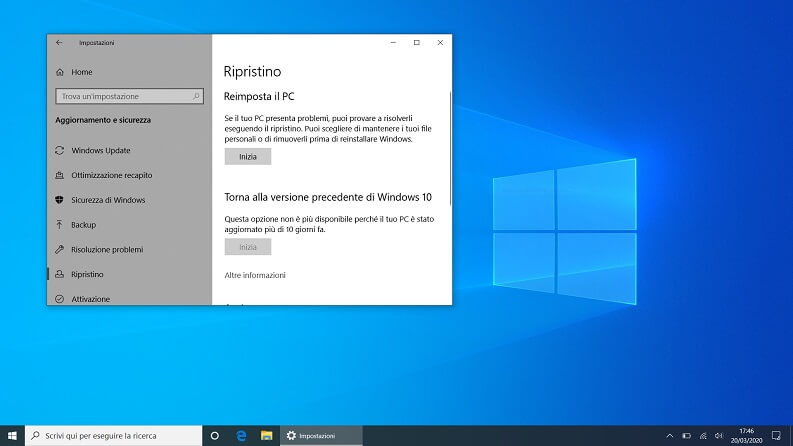
Task: Select the Risoluzione problemi wrench icon
Action: 60,249
